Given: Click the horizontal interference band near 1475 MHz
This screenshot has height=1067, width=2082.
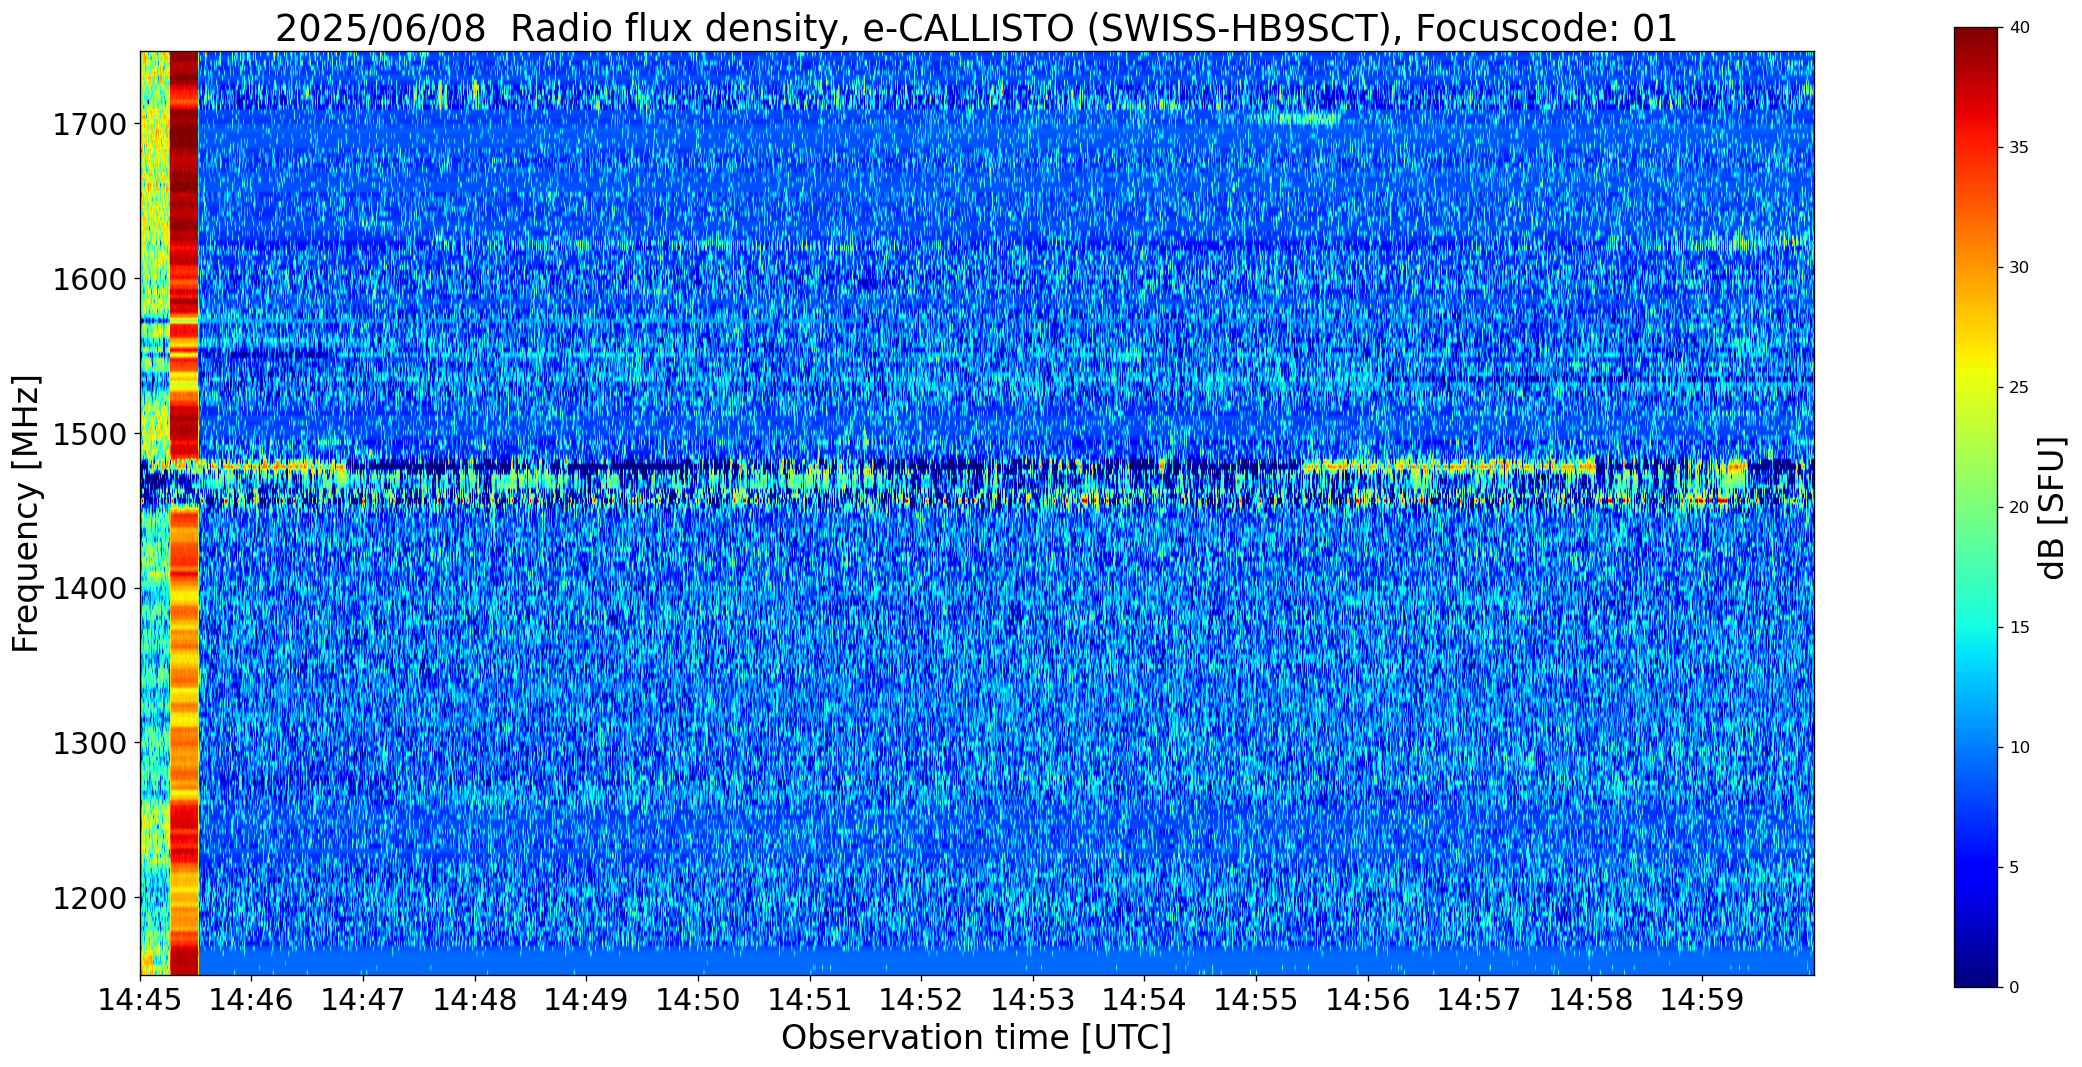Looking at the screenshot, I should pyautogui.click(x=977, y=482).
